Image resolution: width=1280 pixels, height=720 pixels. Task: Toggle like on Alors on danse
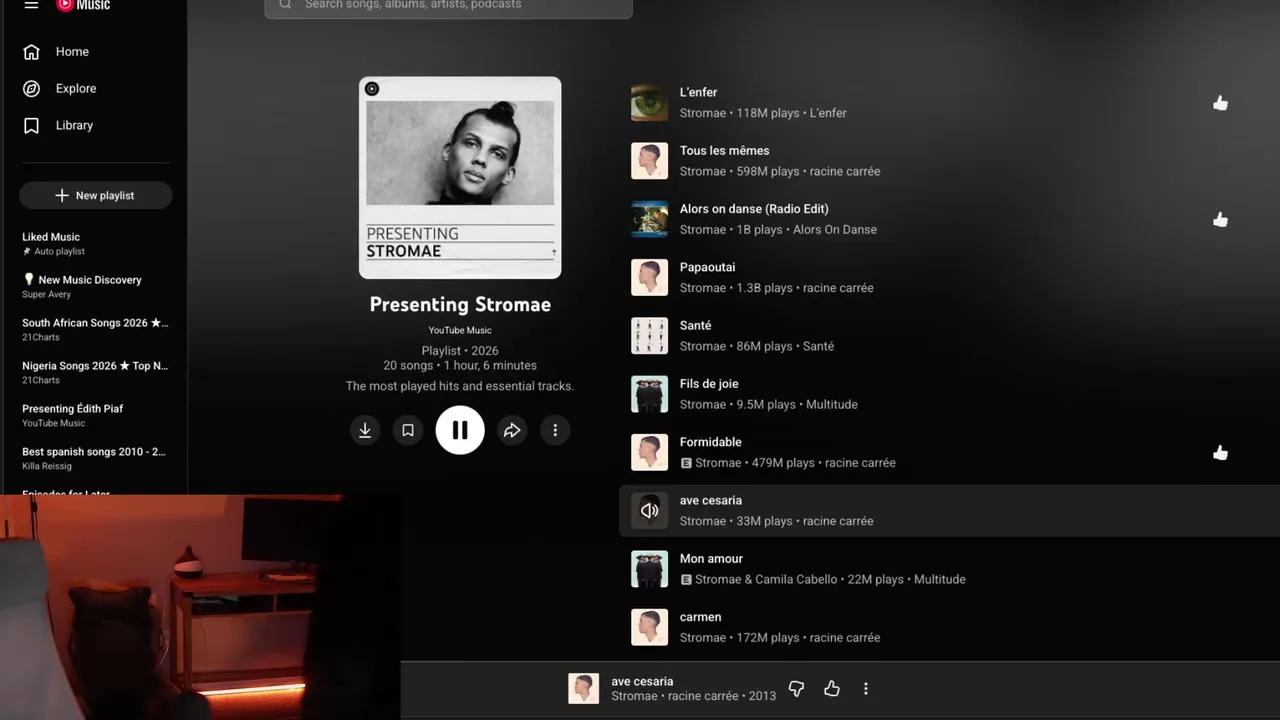pos(1220,219)
